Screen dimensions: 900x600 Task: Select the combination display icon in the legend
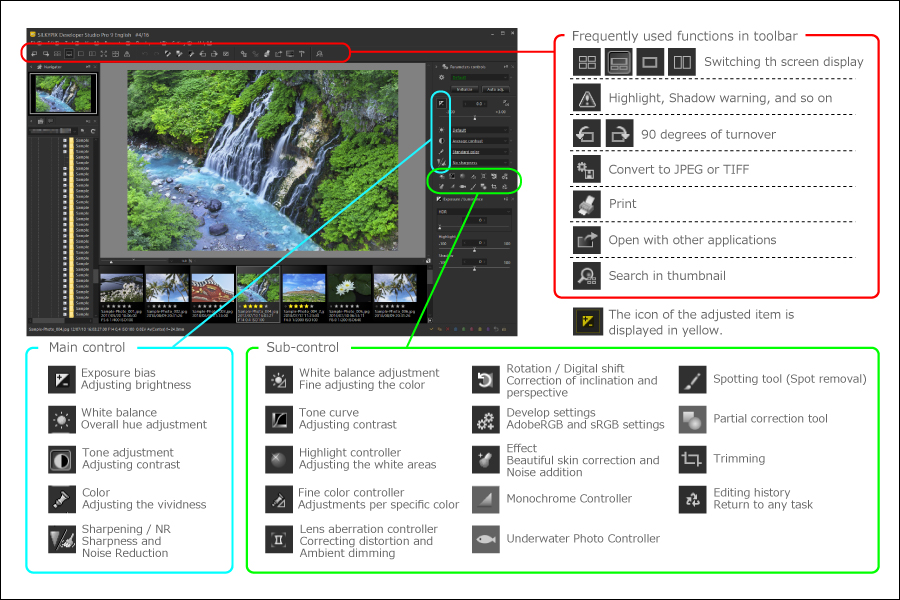tap(618, 62)
